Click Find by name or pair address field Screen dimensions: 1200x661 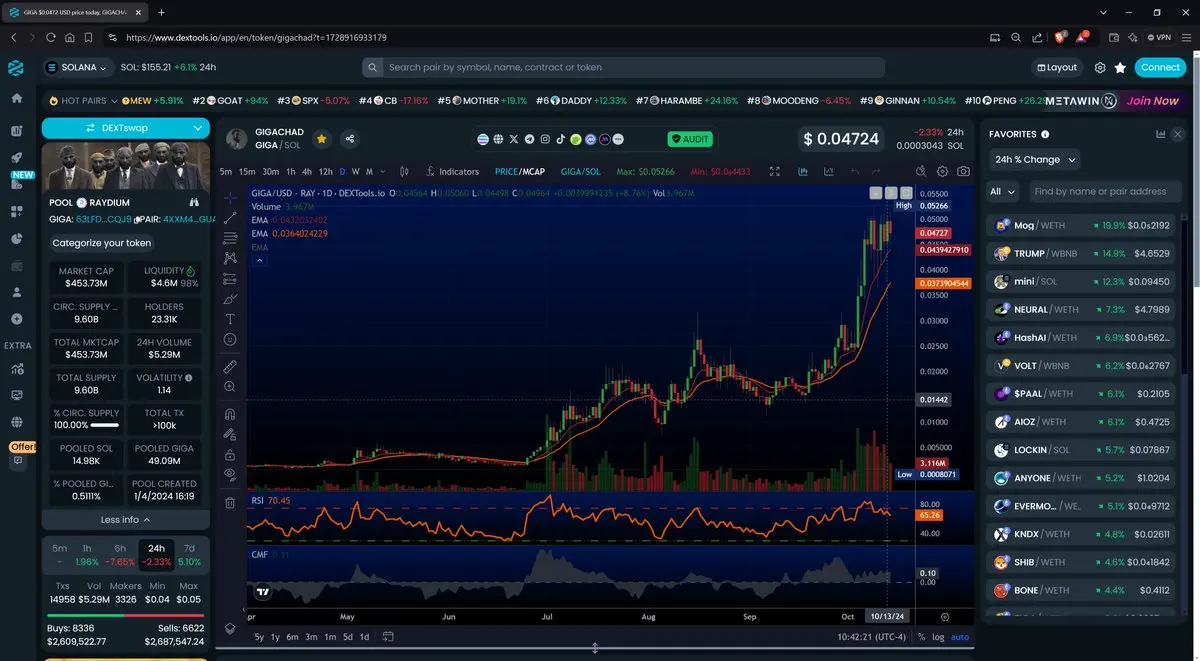tap(1103, 191)
